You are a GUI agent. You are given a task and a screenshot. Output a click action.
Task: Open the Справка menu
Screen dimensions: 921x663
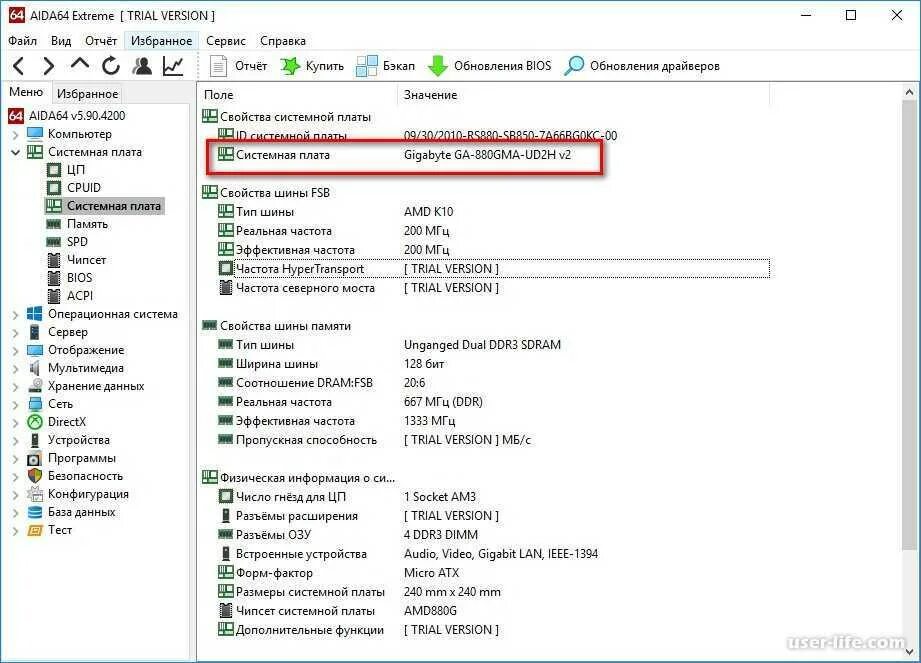(283, 41)
